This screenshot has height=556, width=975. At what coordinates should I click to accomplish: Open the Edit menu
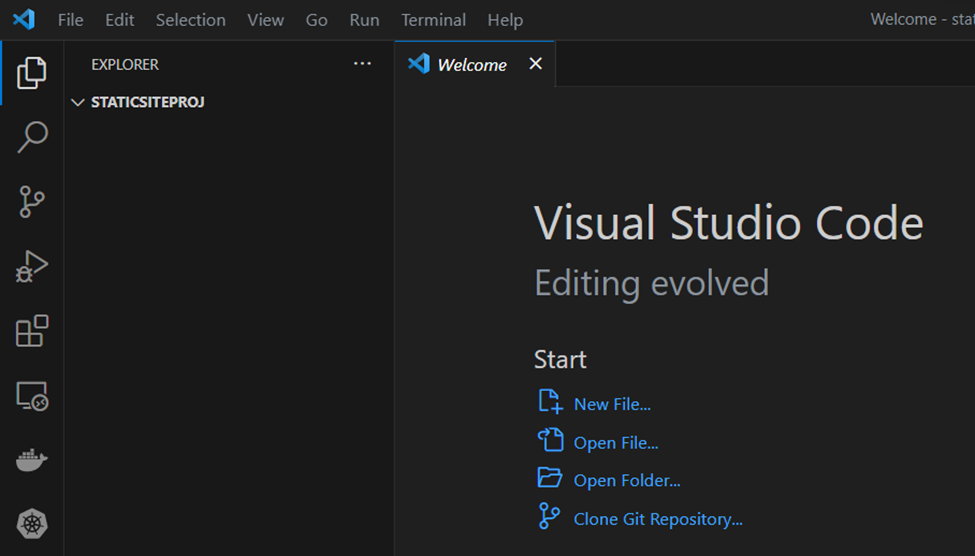(x=119, y=20)
